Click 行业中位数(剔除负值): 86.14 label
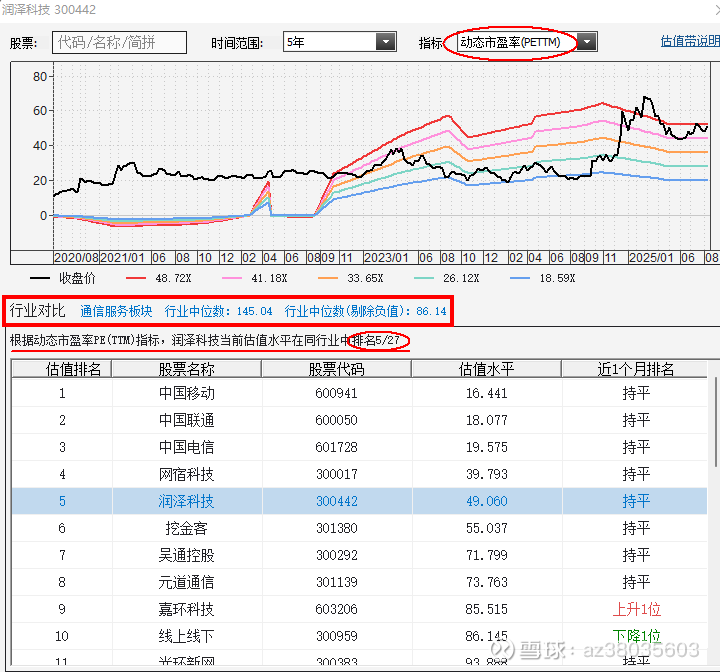The width and height of the screenshot is (720, 672). (366, 311)
